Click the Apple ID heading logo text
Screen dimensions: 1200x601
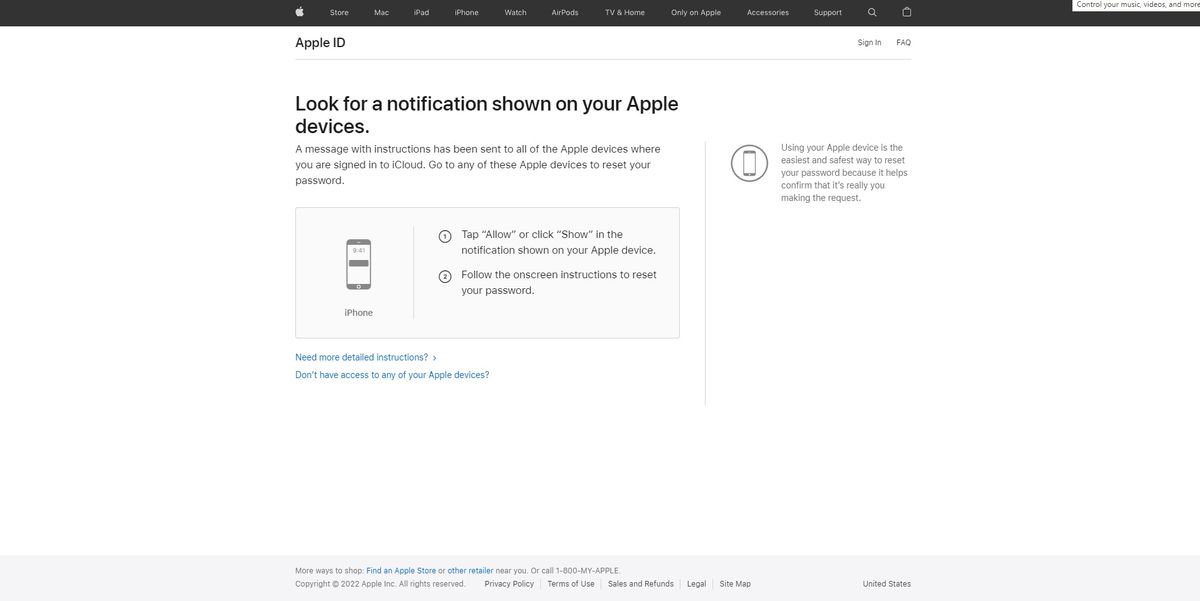(319, 42)
